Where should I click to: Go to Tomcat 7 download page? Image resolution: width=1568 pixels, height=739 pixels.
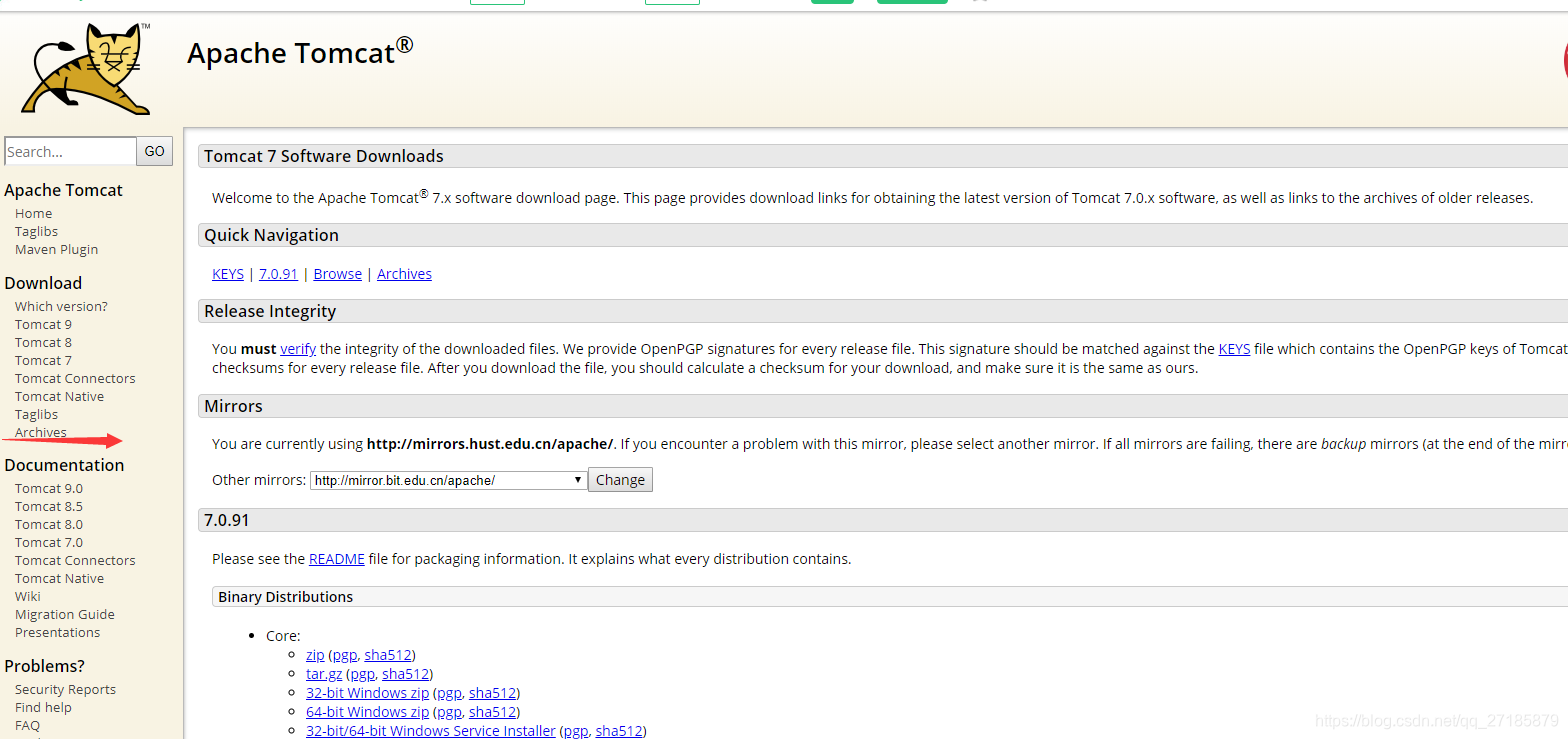43,360
